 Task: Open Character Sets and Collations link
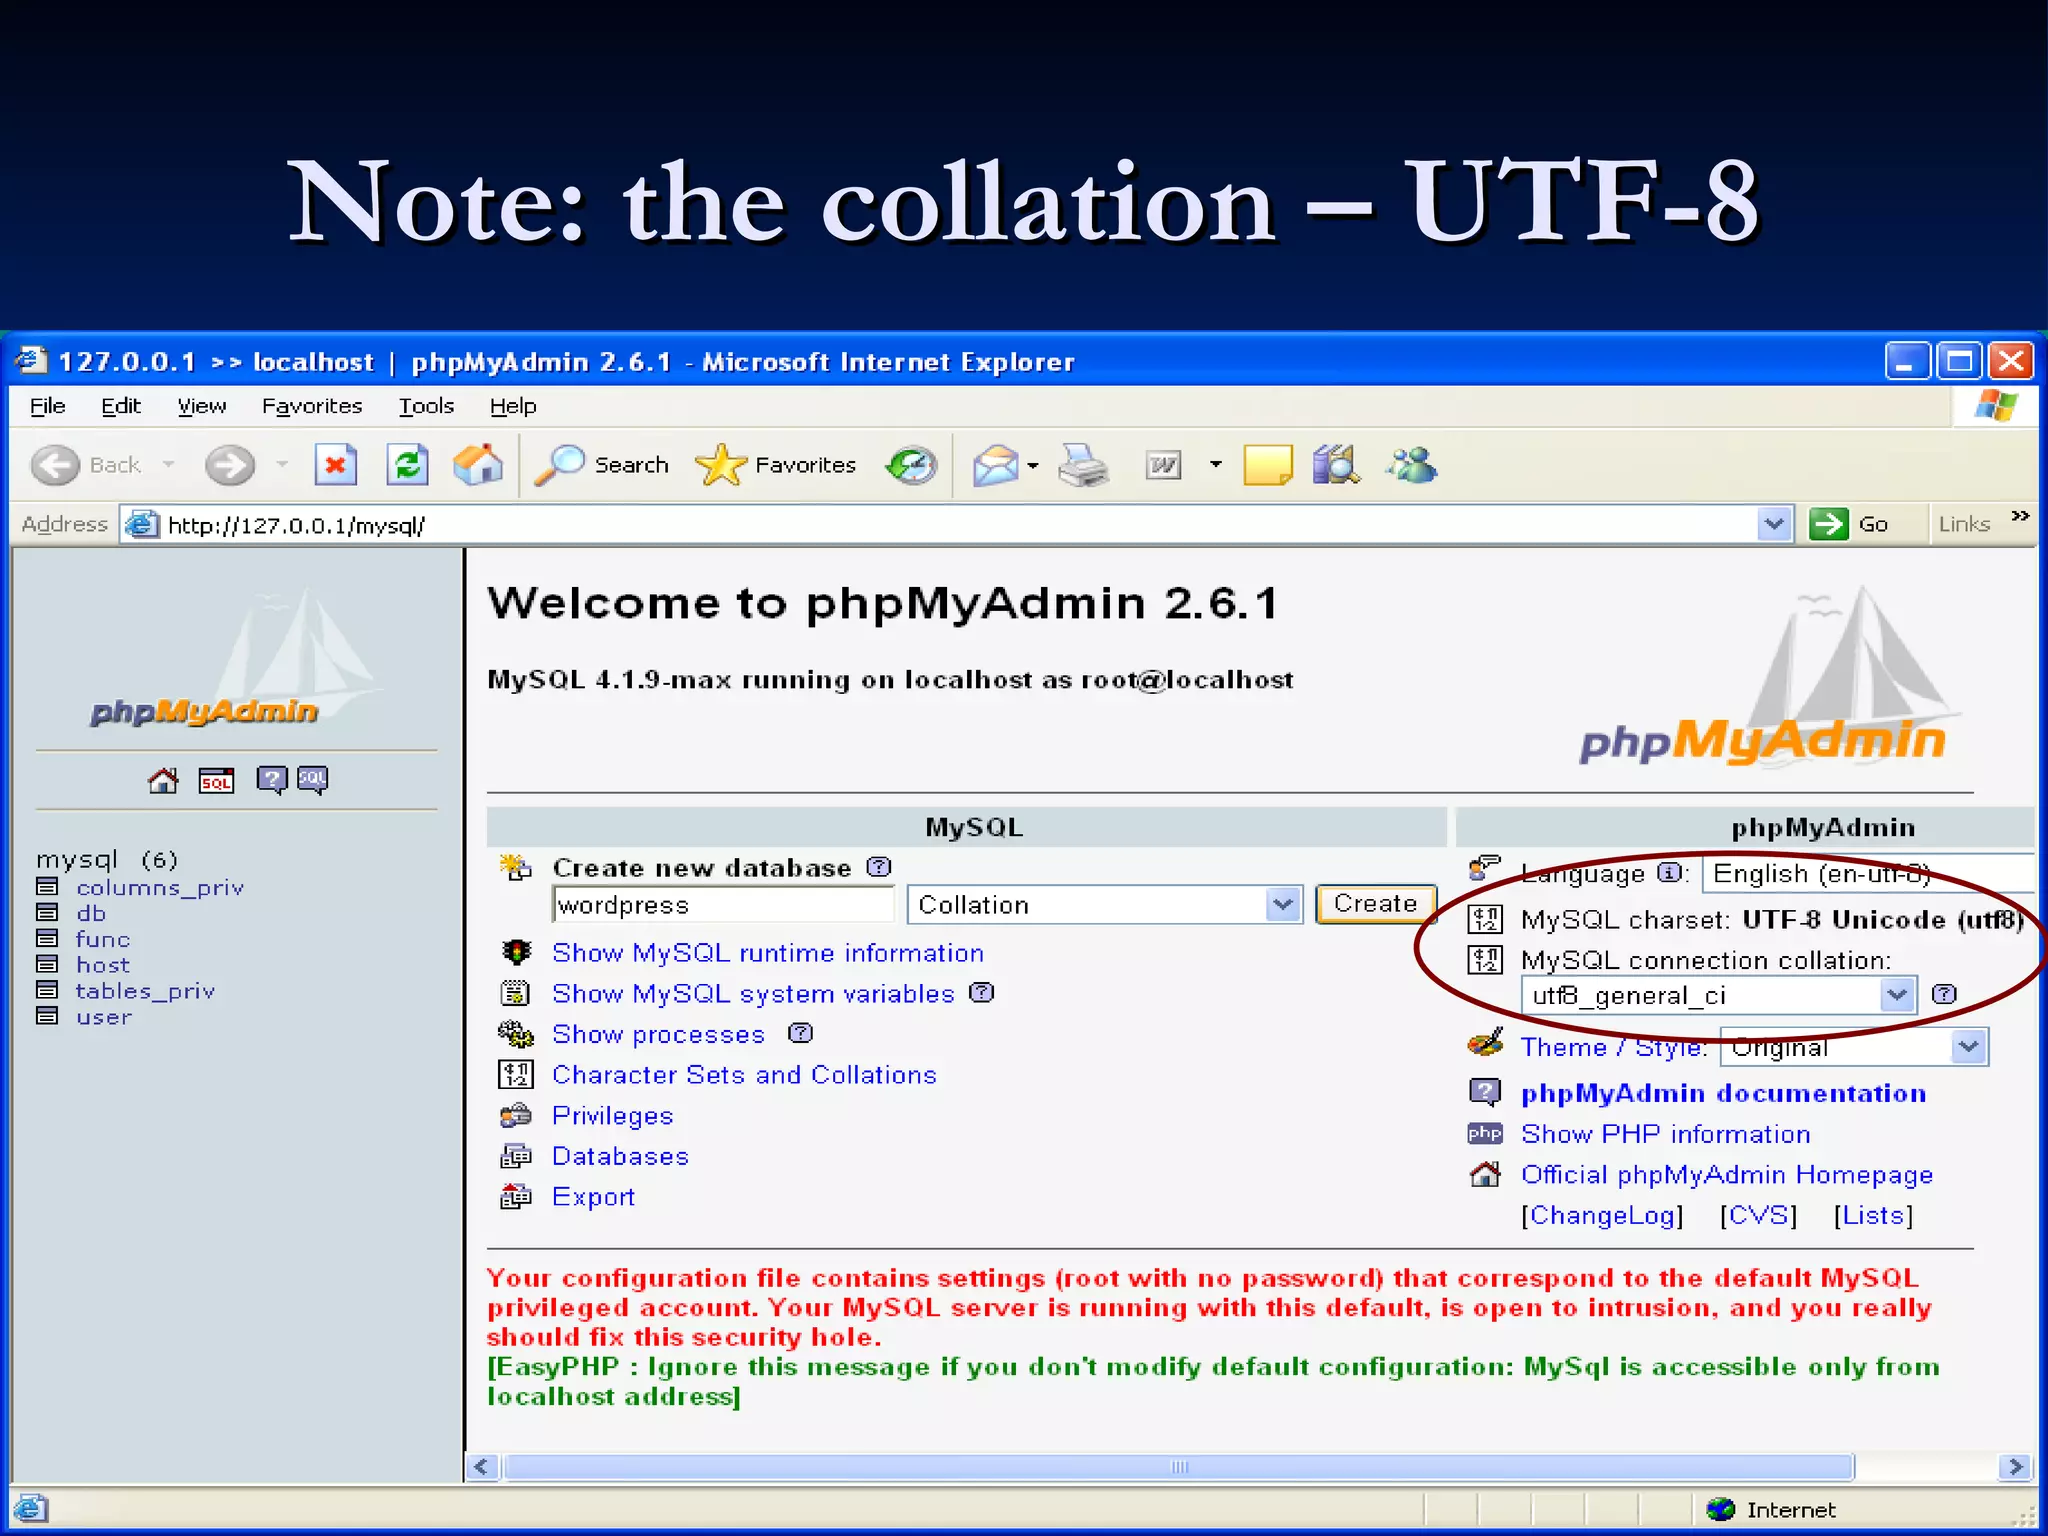coord(744,1075)
